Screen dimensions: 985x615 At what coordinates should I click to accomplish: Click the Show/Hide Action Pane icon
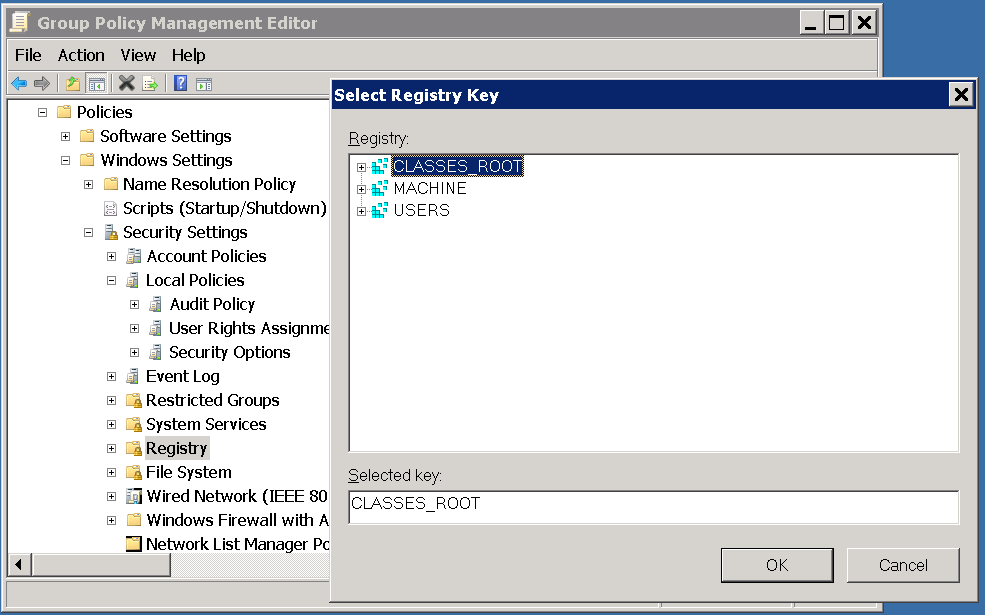point(203,83)
